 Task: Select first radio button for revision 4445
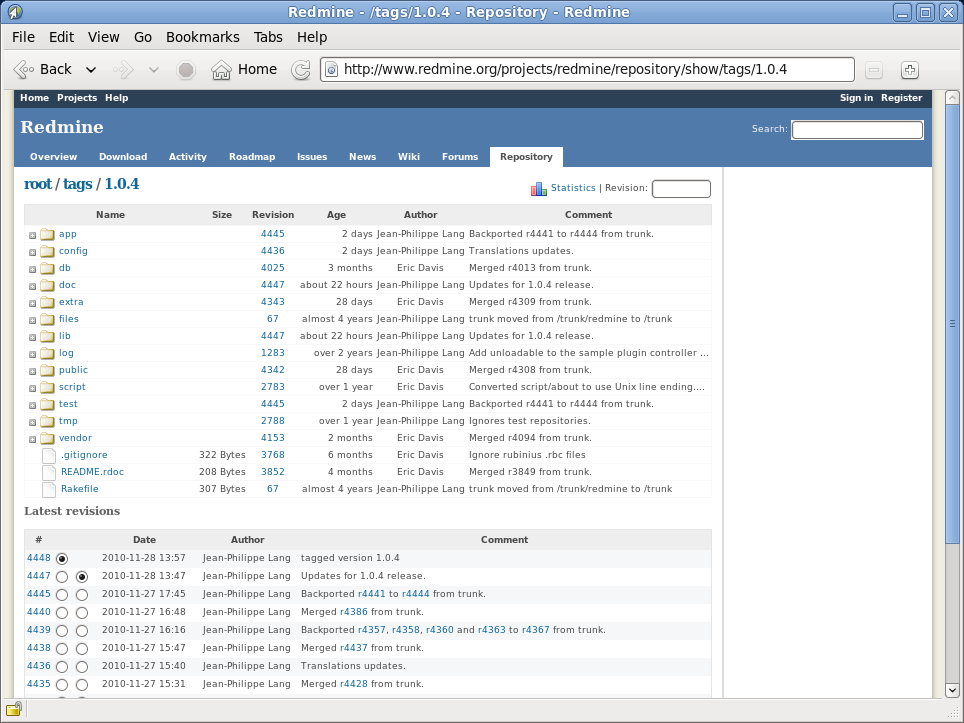61,595
